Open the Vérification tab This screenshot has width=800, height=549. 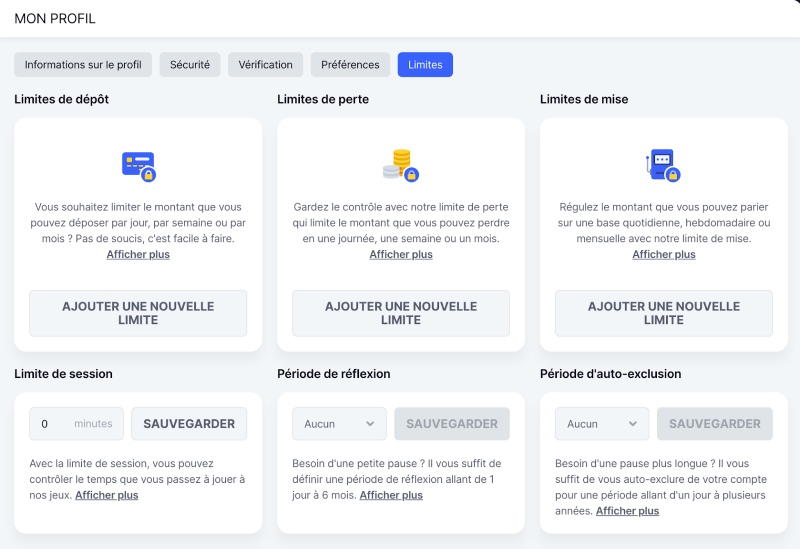pyautogui.click(x=265, y=65)
